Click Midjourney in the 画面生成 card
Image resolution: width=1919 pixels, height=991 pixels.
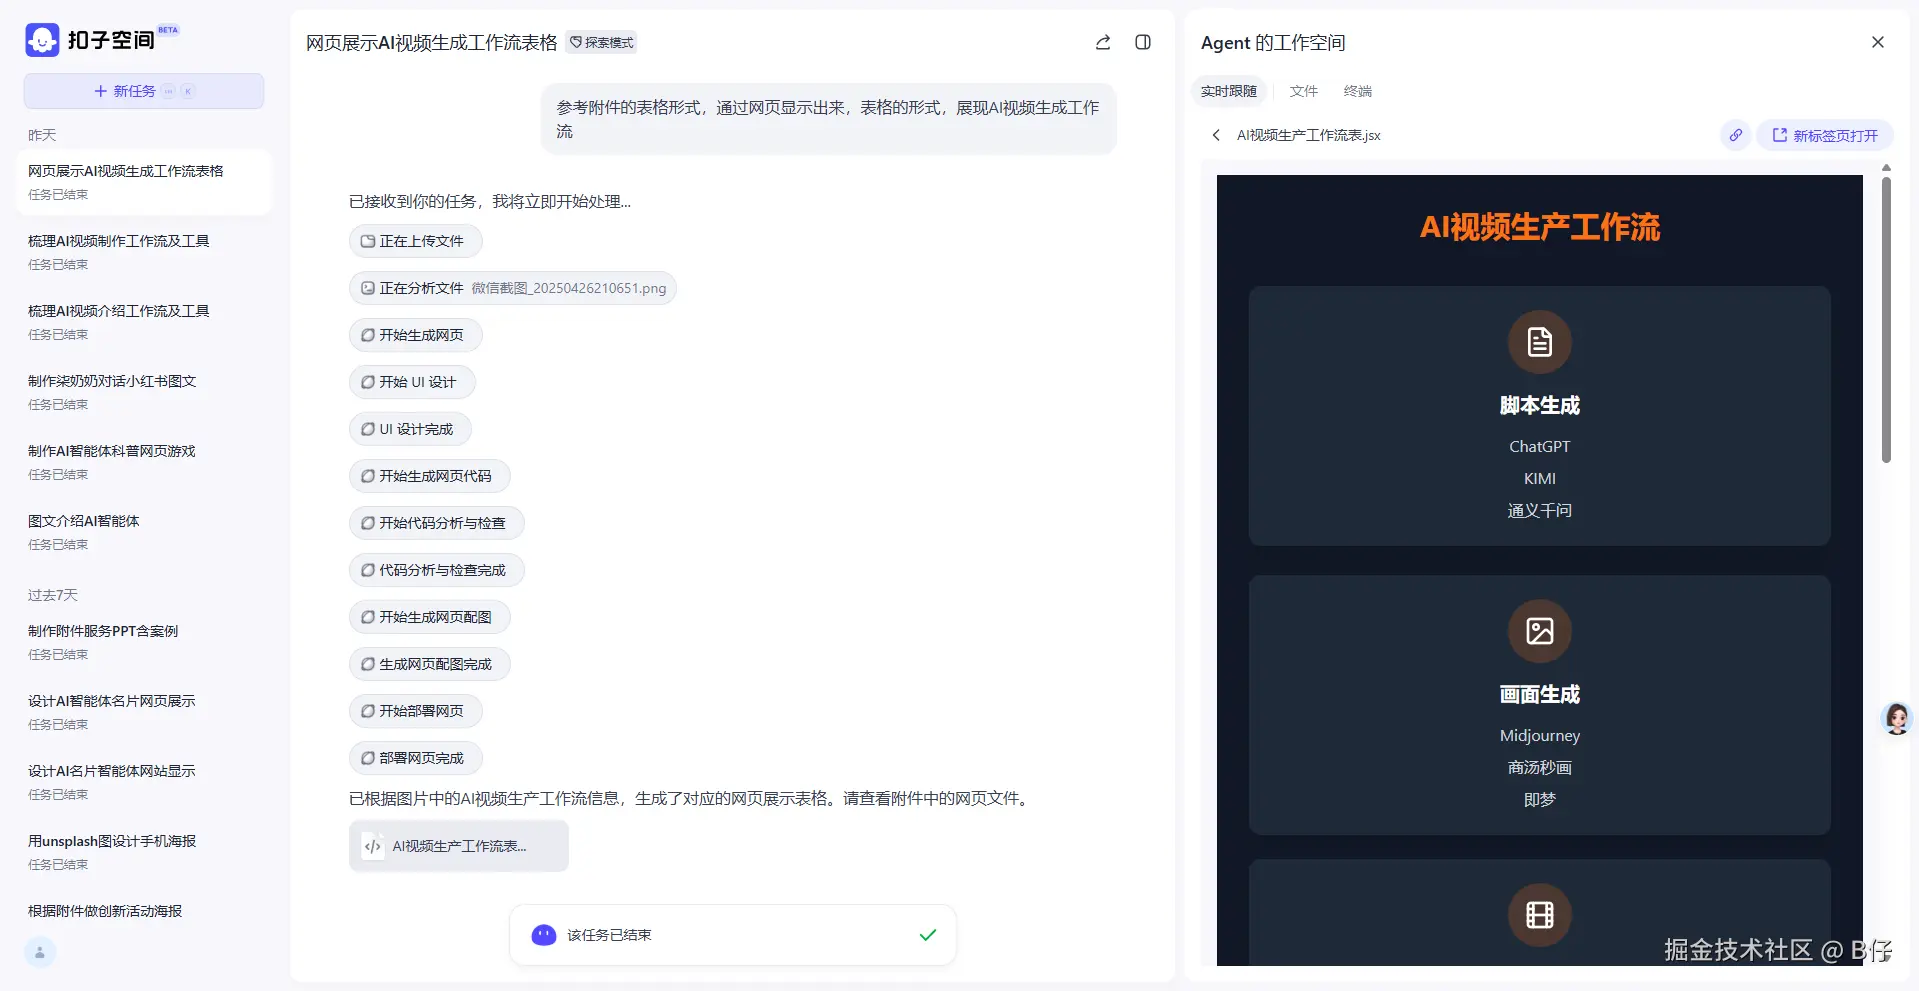[x=1539, y=735]
